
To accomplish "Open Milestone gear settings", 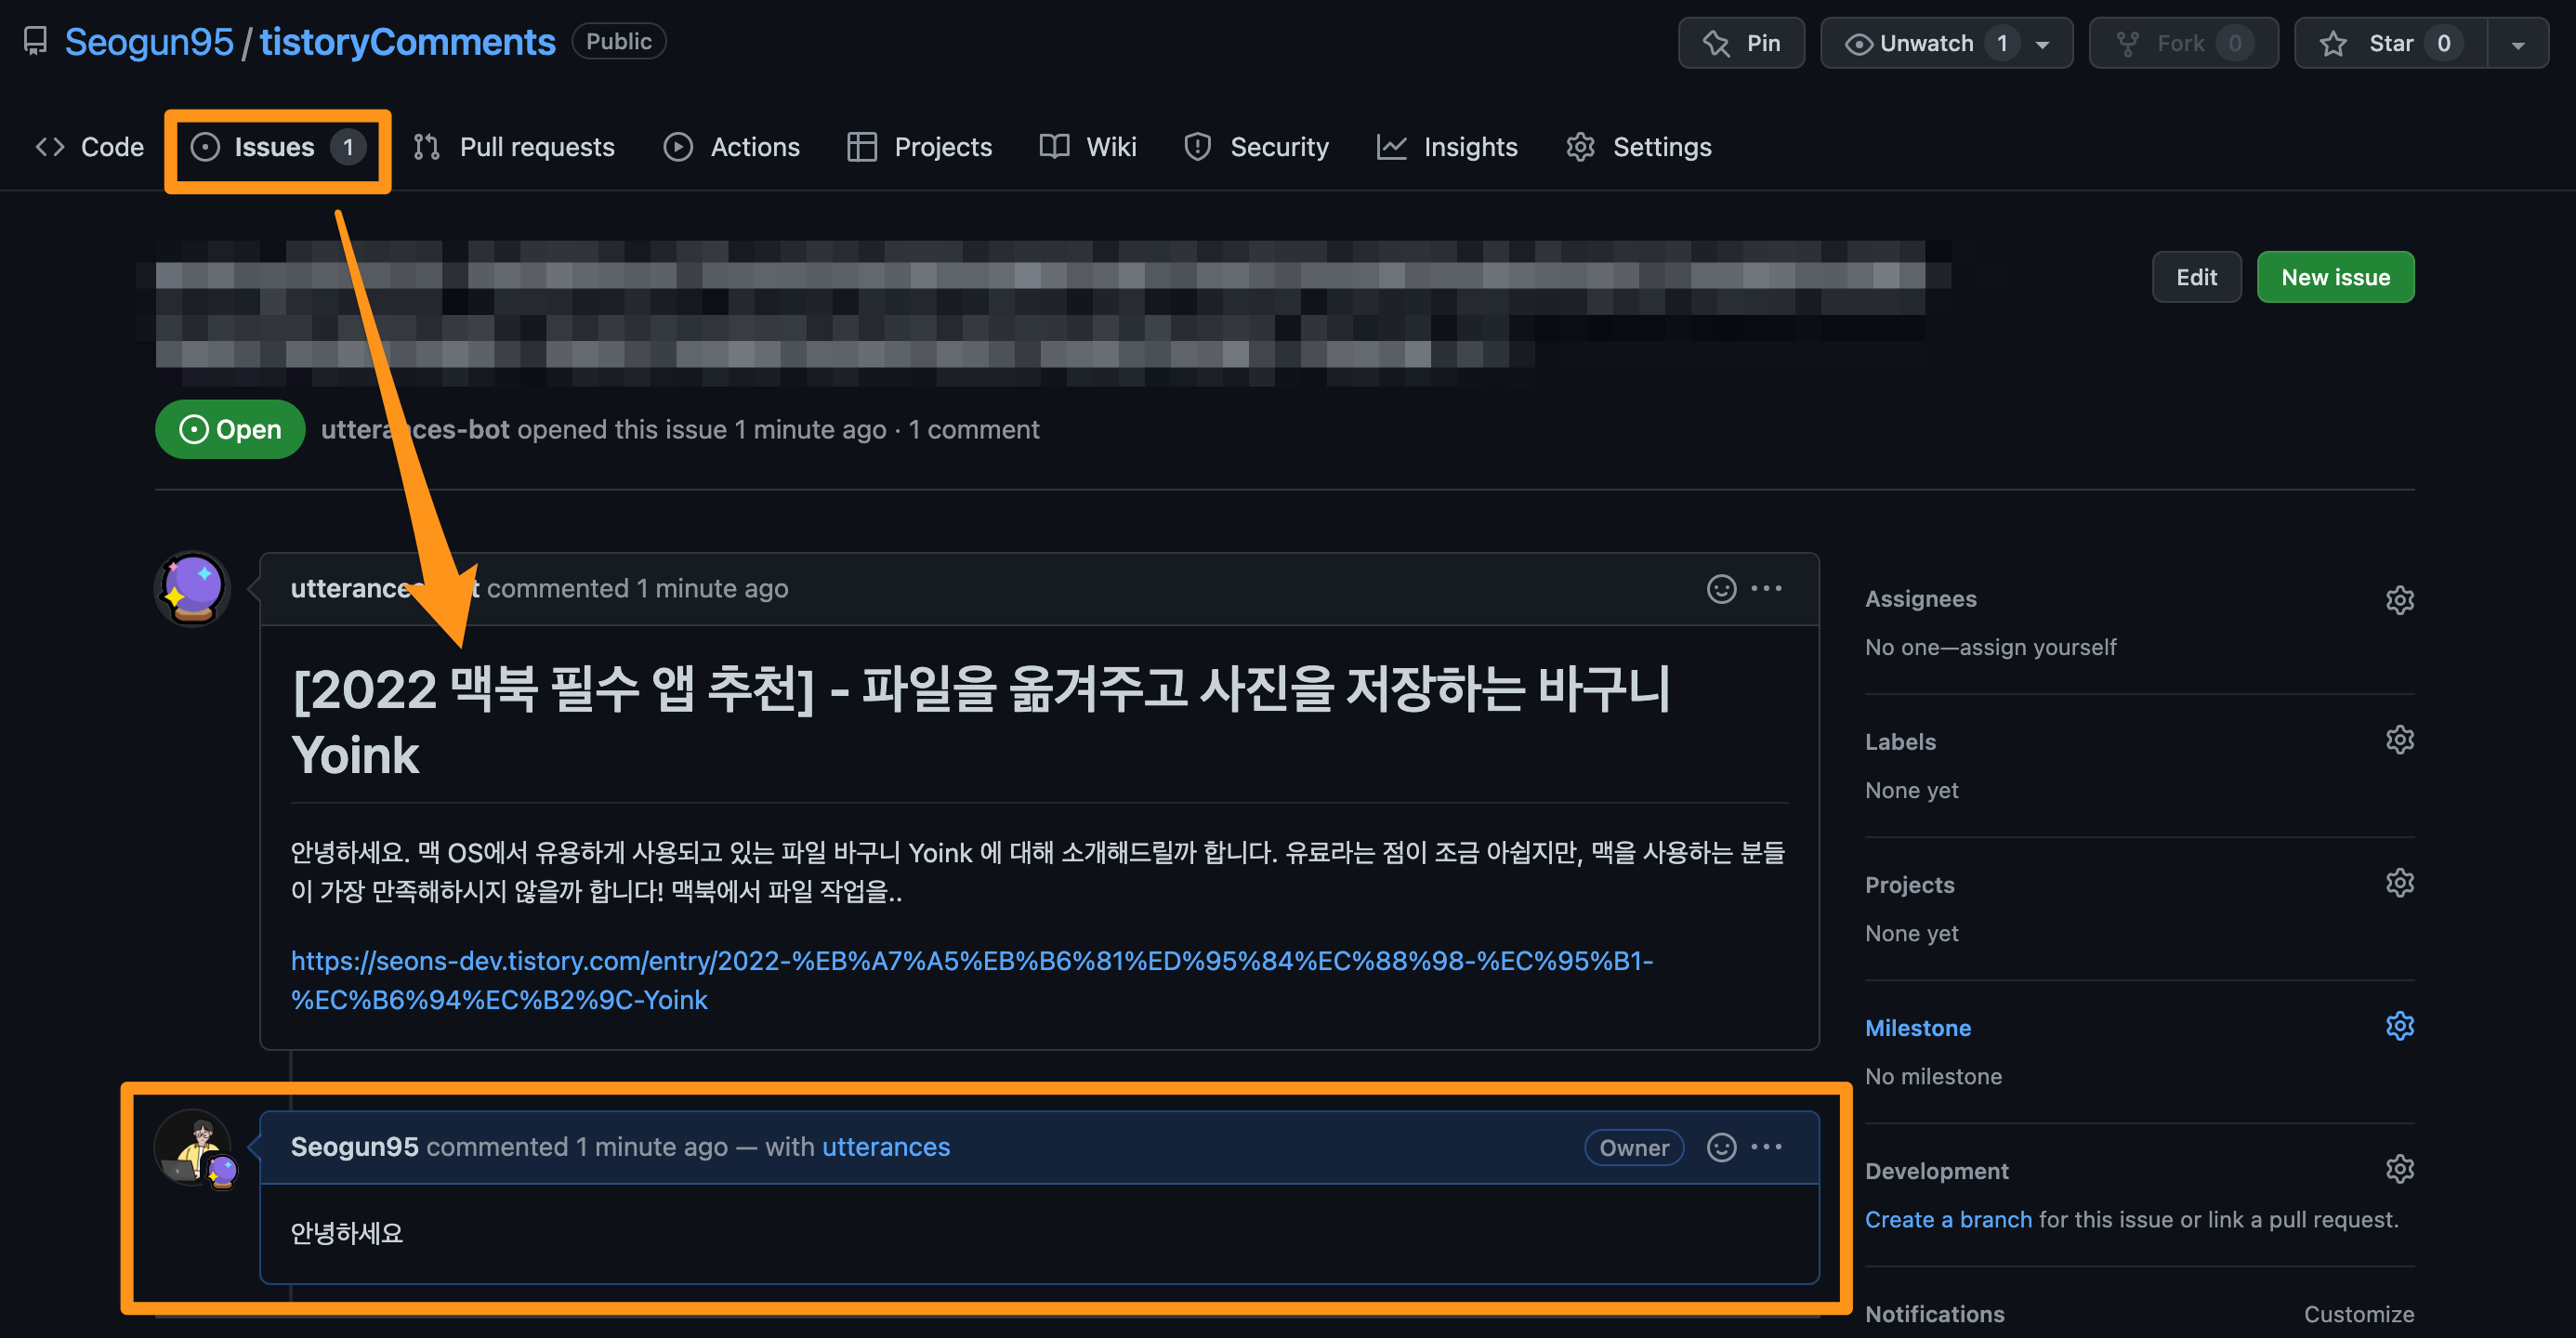I will [2399, 1026].
